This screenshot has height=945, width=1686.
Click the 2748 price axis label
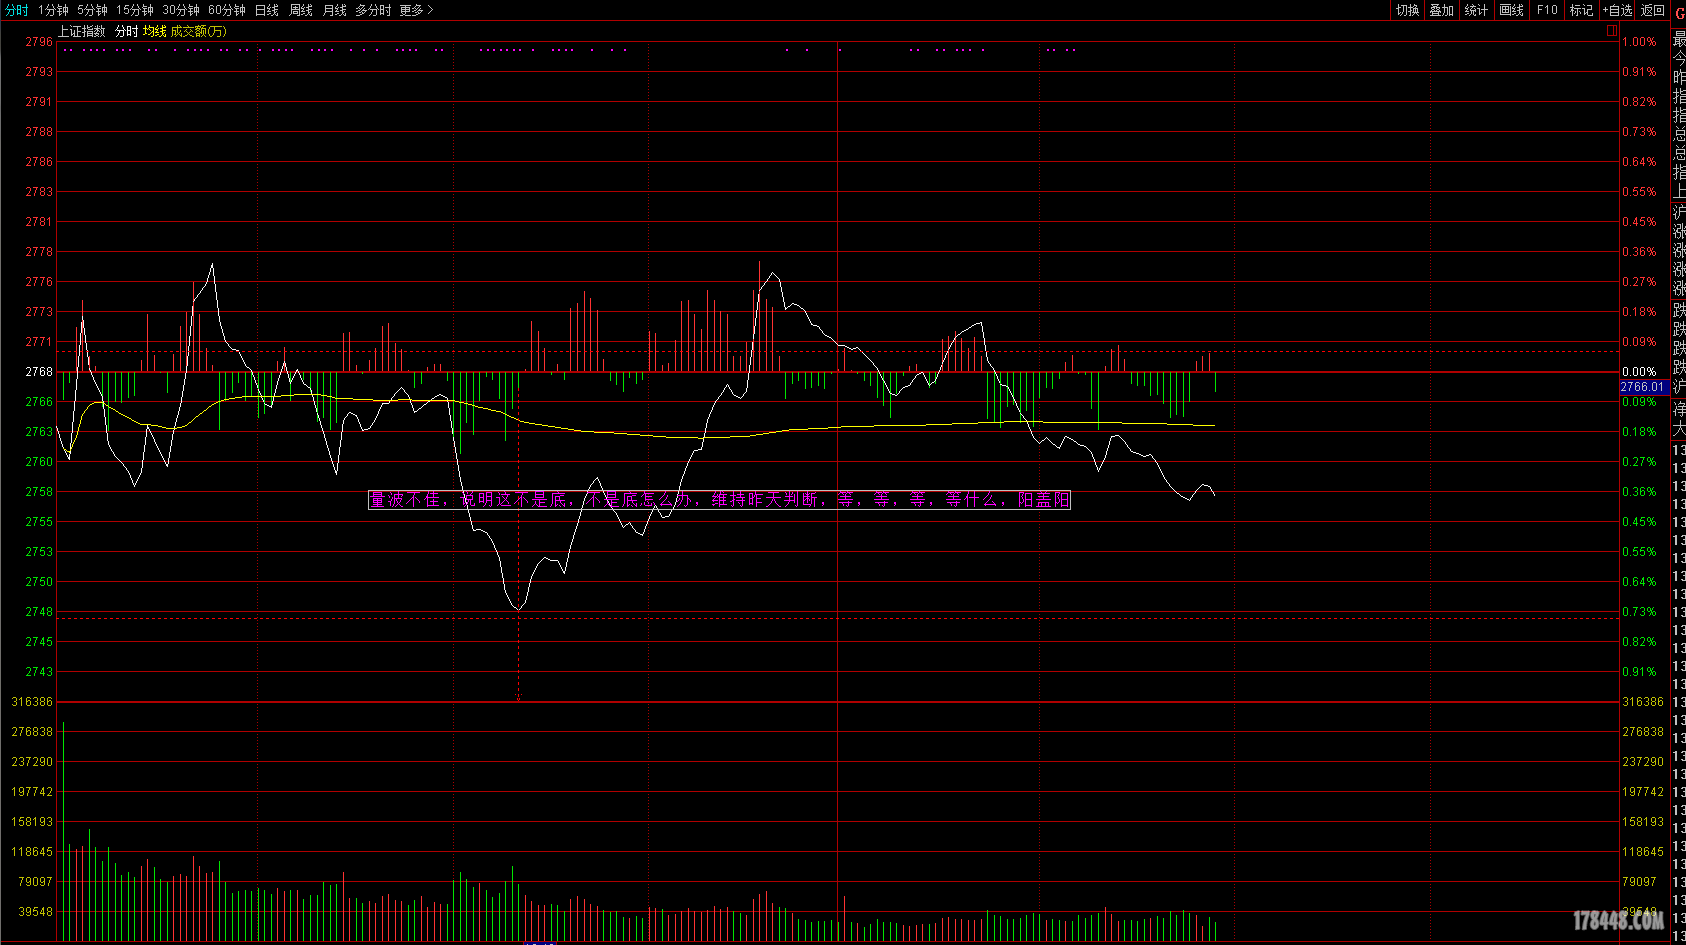coord(39,612)
